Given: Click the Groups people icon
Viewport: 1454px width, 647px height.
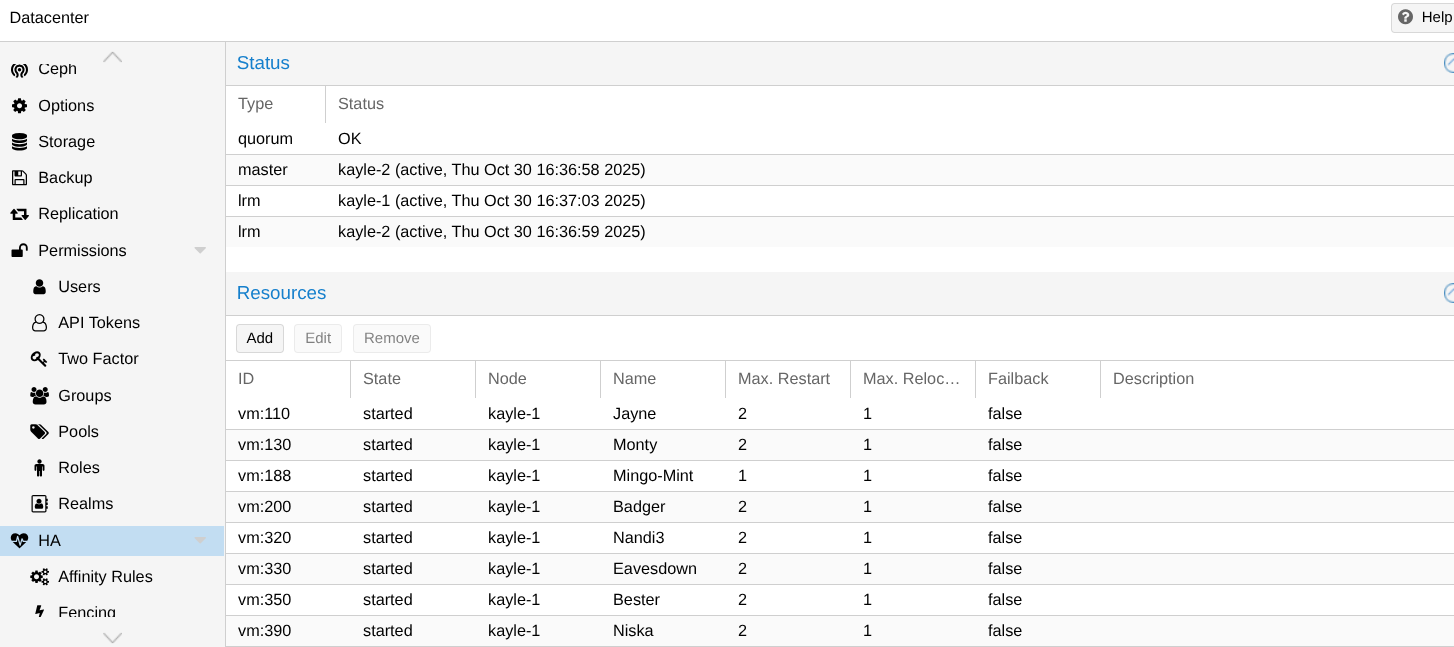Looking at the screenshot, I should click(x=39, y=396).
